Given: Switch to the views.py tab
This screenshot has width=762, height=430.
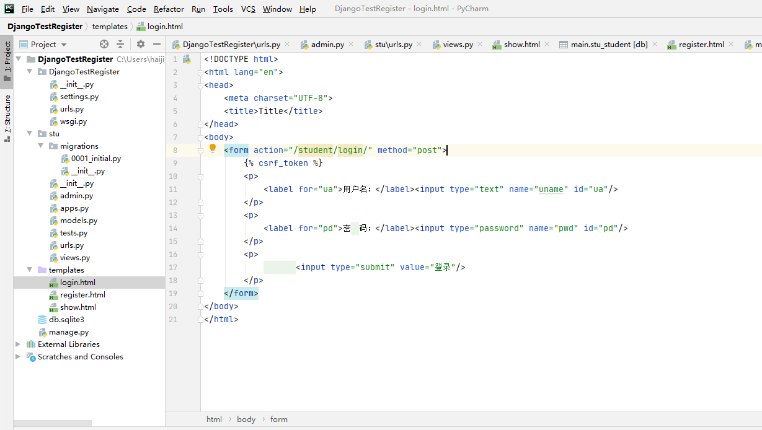Looking at the screenshot, I should (x=458, y=45).
